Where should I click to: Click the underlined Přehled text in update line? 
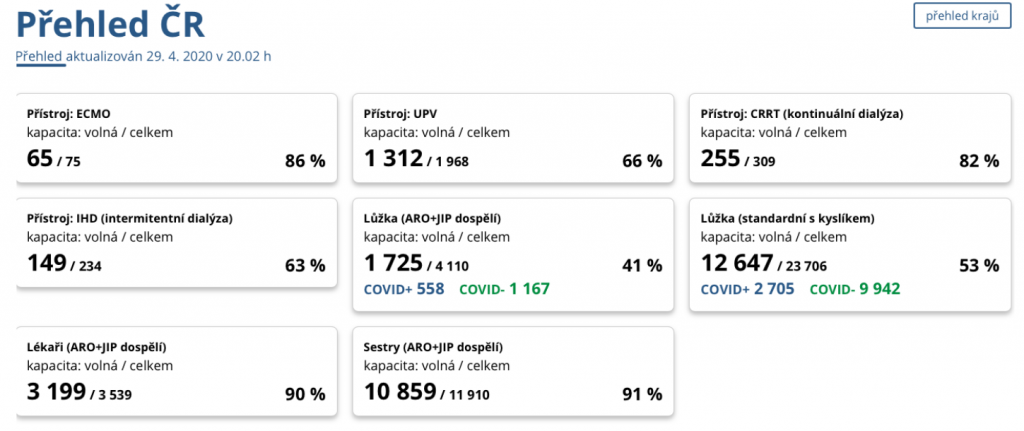[x=39, y=56]
